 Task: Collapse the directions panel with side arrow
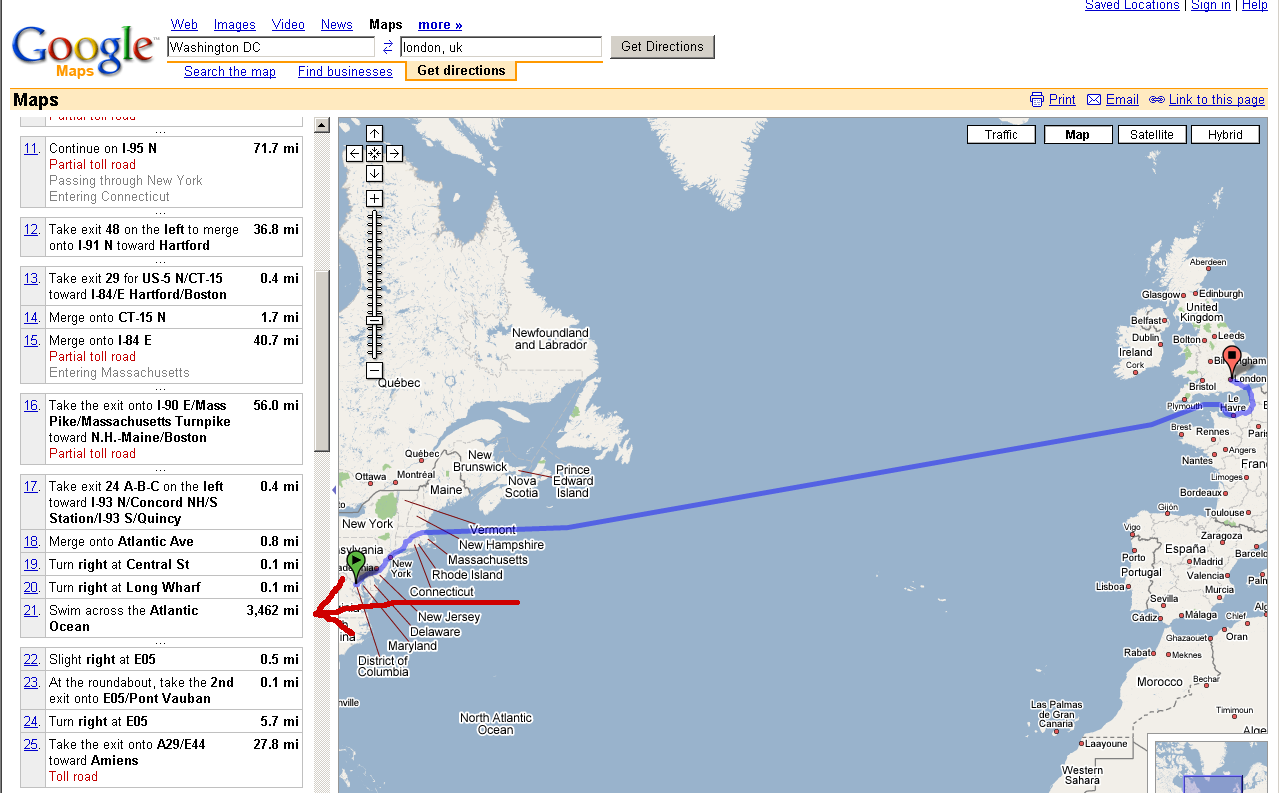coord(334,490)
